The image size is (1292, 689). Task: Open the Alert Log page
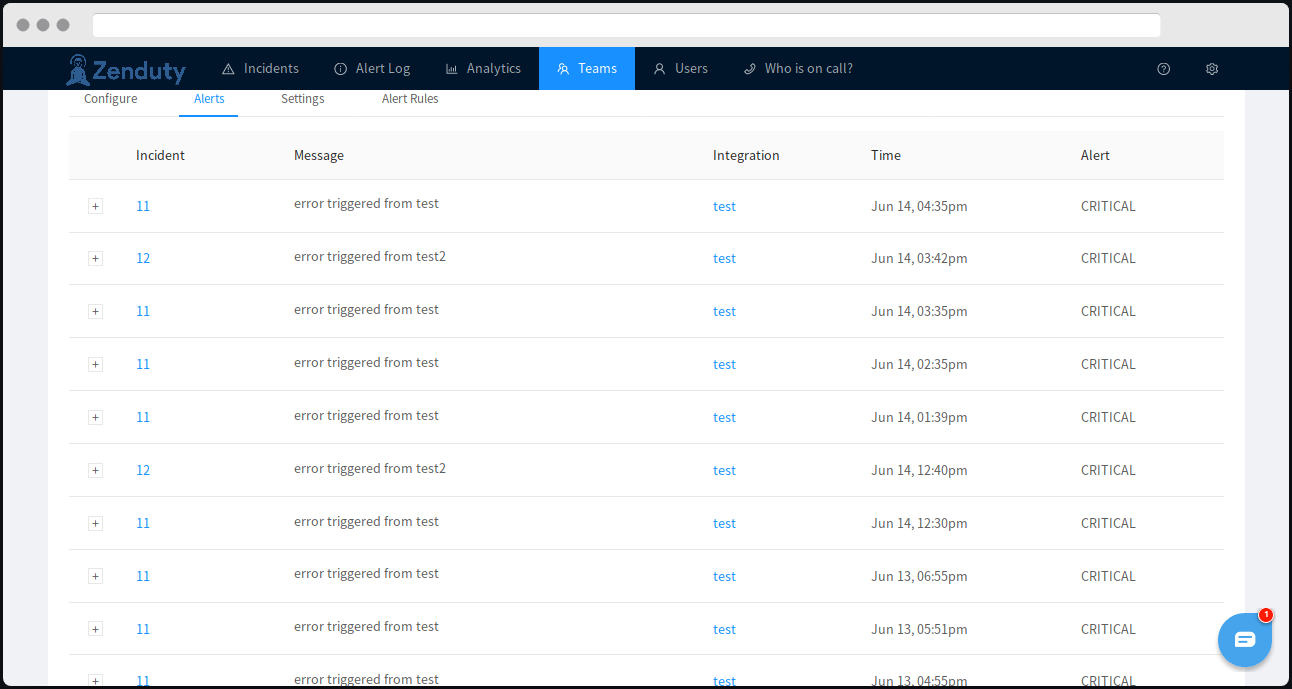coord(372,69)
